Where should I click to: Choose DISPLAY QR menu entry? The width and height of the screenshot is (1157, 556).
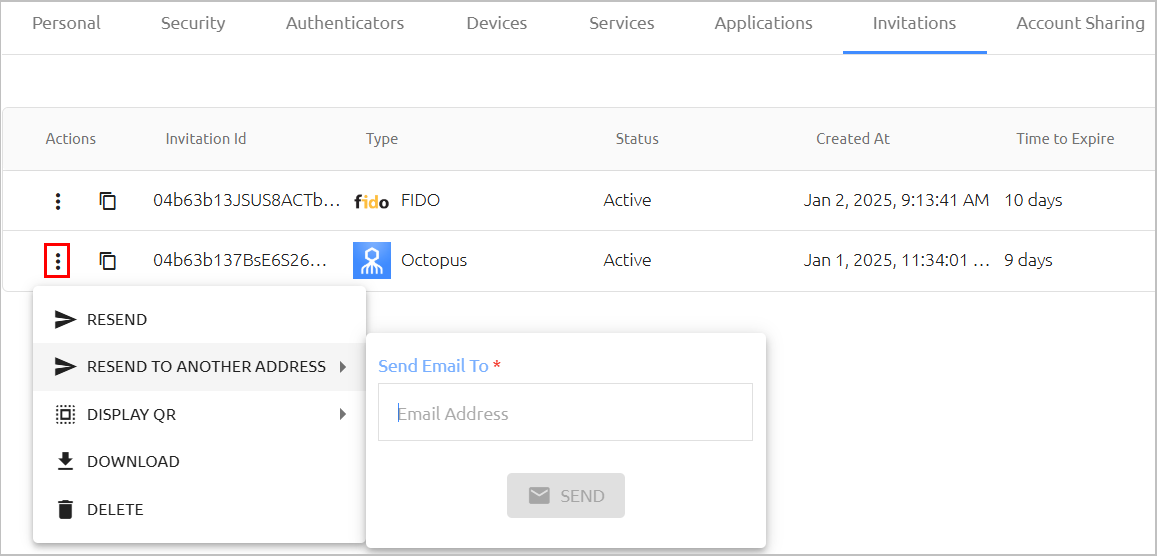coord(199,414)
